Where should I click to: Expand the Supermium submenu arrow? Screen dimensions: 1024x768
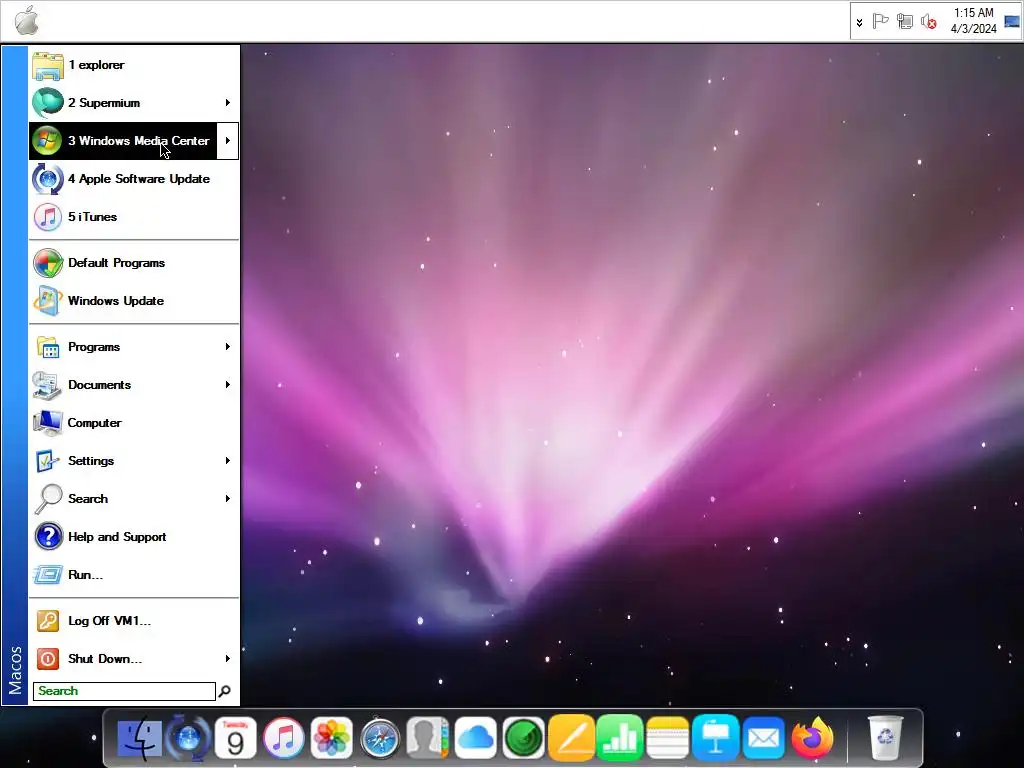click(227, 103)
